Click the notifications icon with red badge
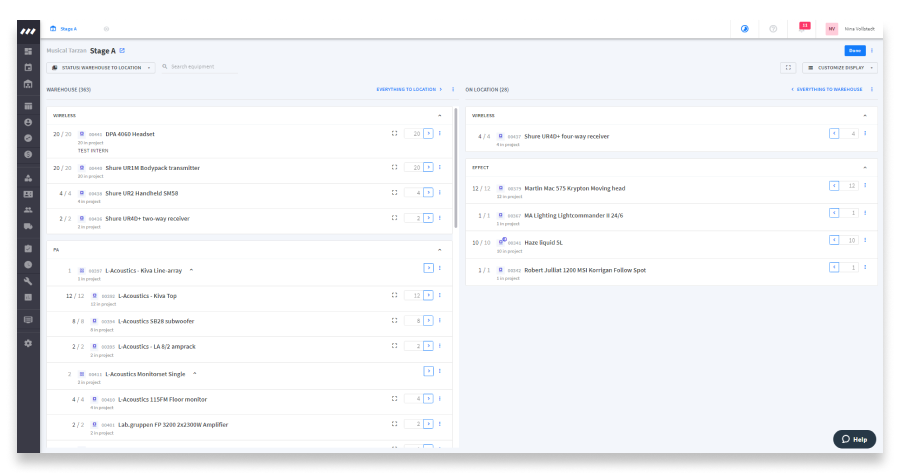This screenshot has width=900, height=473. click(804, 26)
